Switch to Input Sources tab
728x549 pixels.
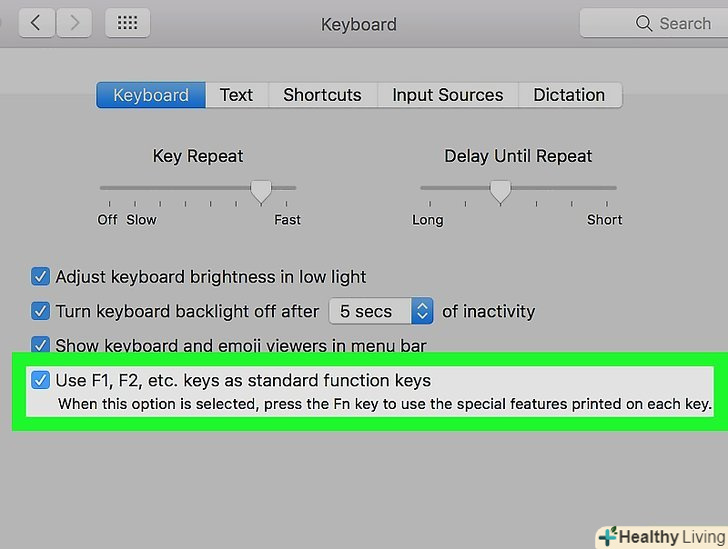click(447, 95)
